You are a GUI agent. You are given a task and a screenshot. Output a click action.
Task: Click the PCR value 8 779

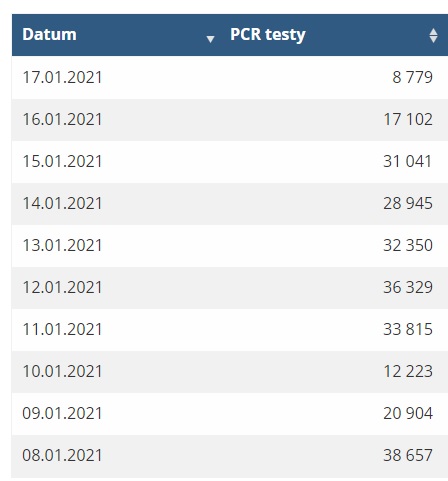pos(412,77)
